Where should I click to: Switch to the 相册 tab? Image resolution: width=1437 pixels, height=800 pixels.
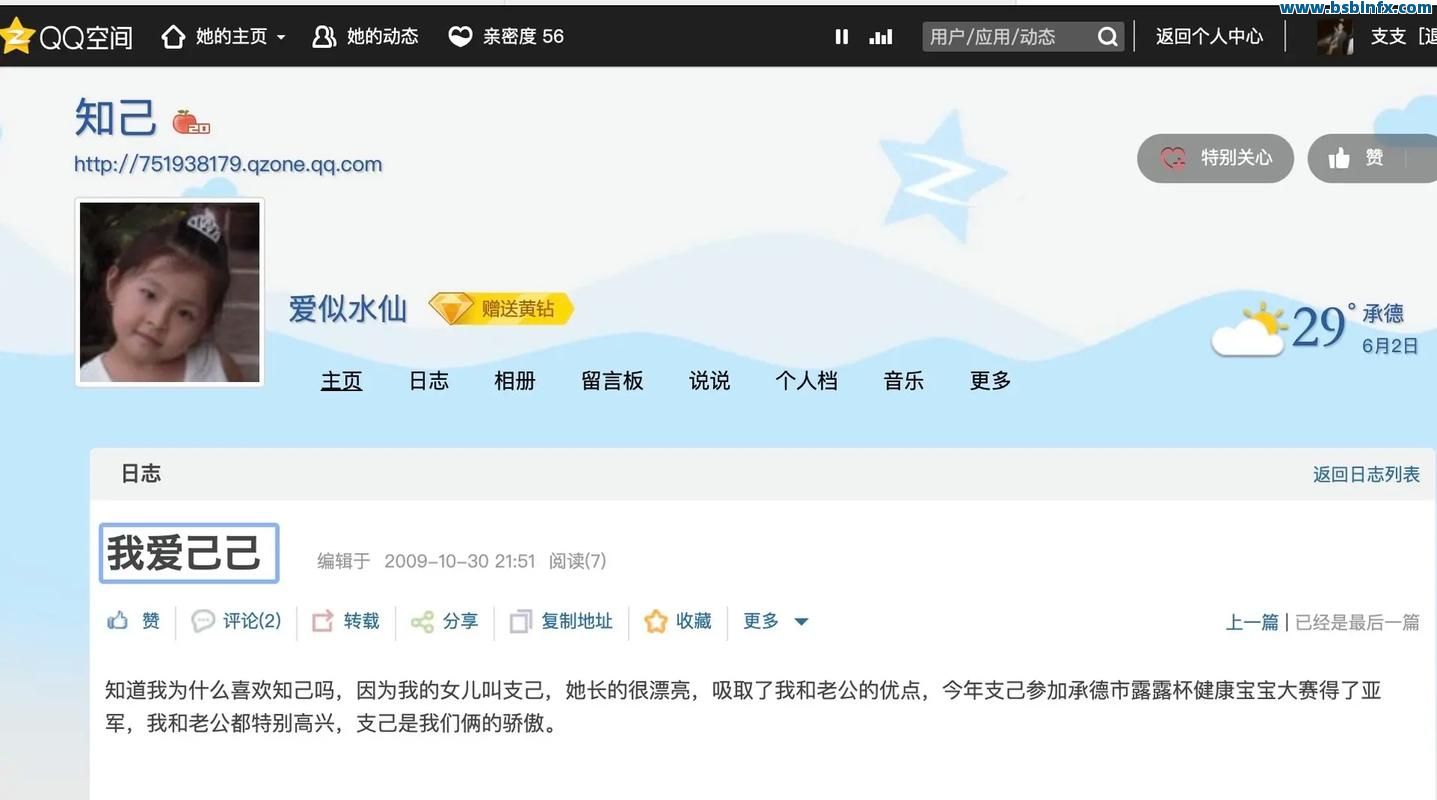tap(515, 381)
